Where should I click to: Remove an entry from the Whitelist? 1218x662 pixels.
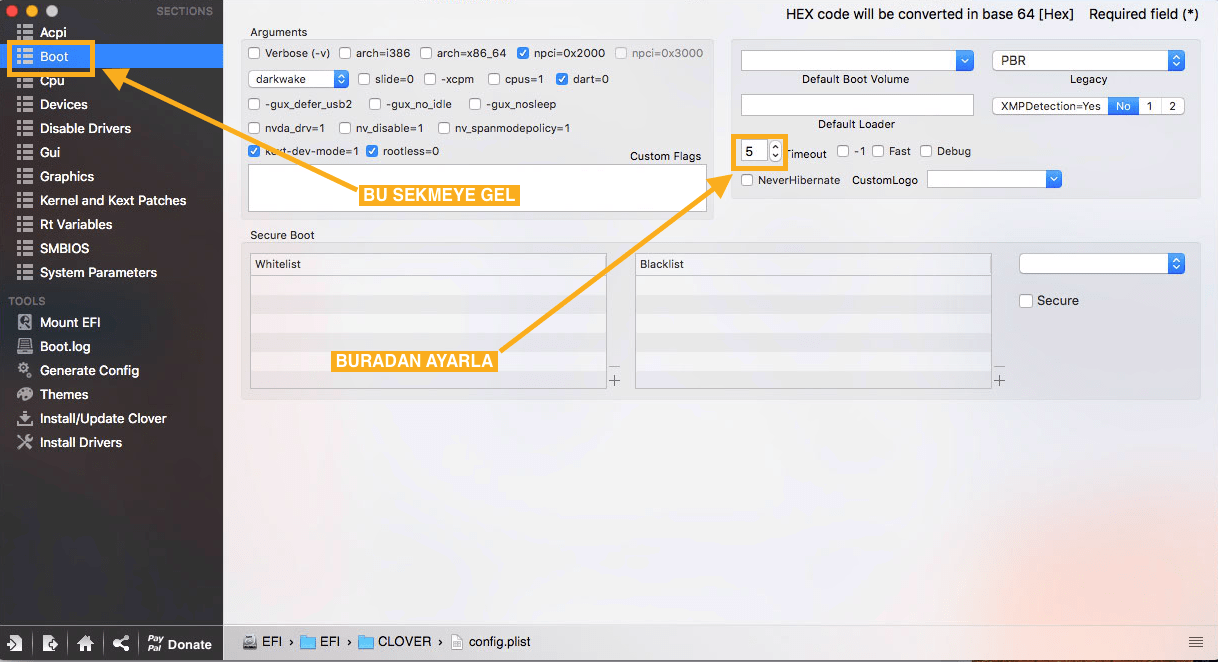[x=614, y=367]
